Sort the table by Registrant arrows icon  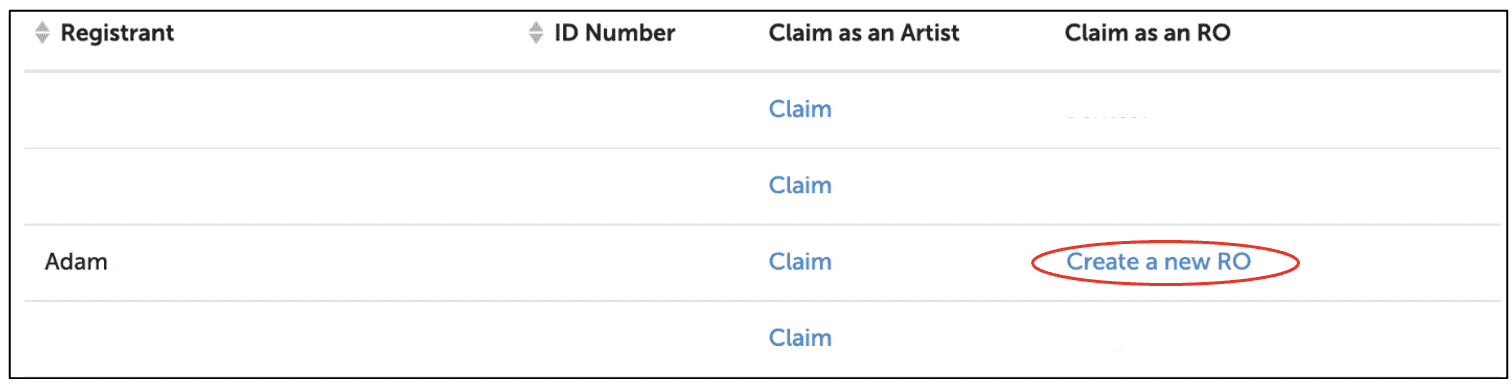coord(42,33)
